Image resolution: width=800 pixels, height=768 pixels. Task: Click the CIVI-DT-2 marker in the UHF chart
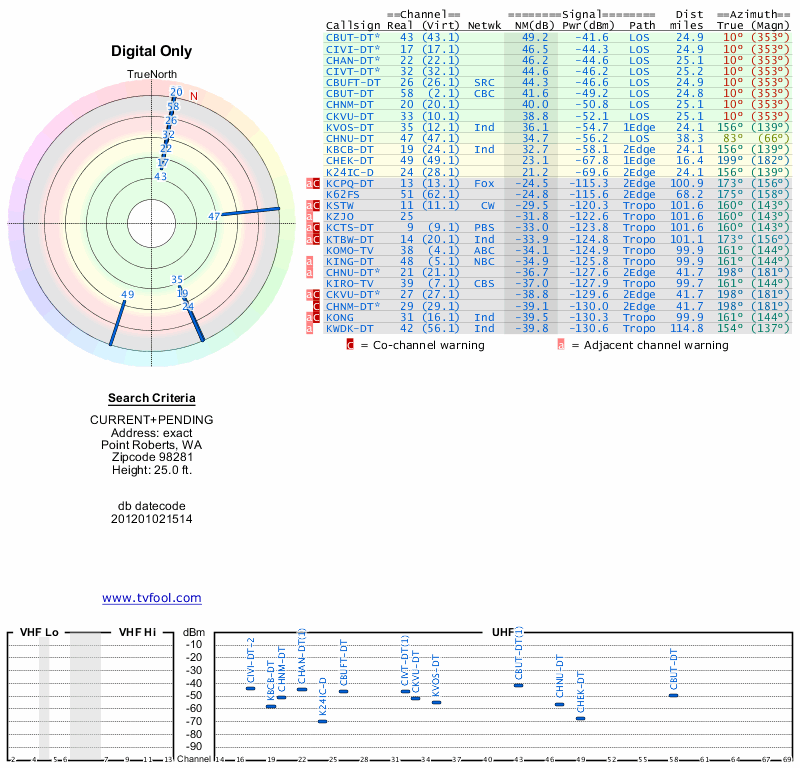(x=251, y=688)
